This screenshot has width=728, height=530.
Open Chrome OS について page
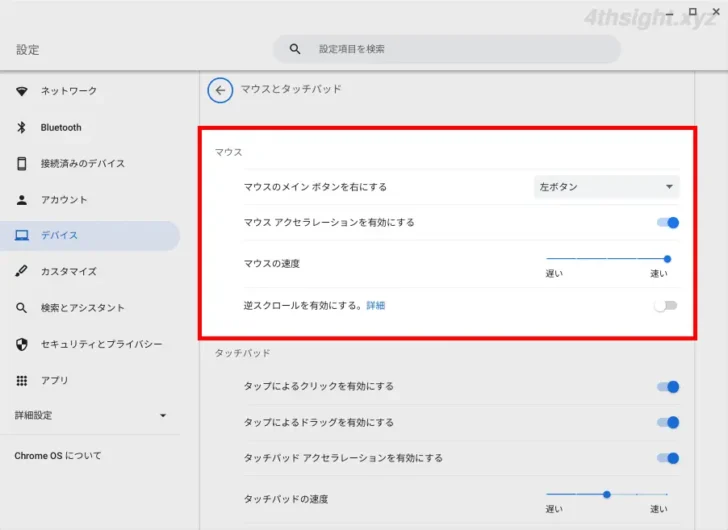tap(58, 456)
